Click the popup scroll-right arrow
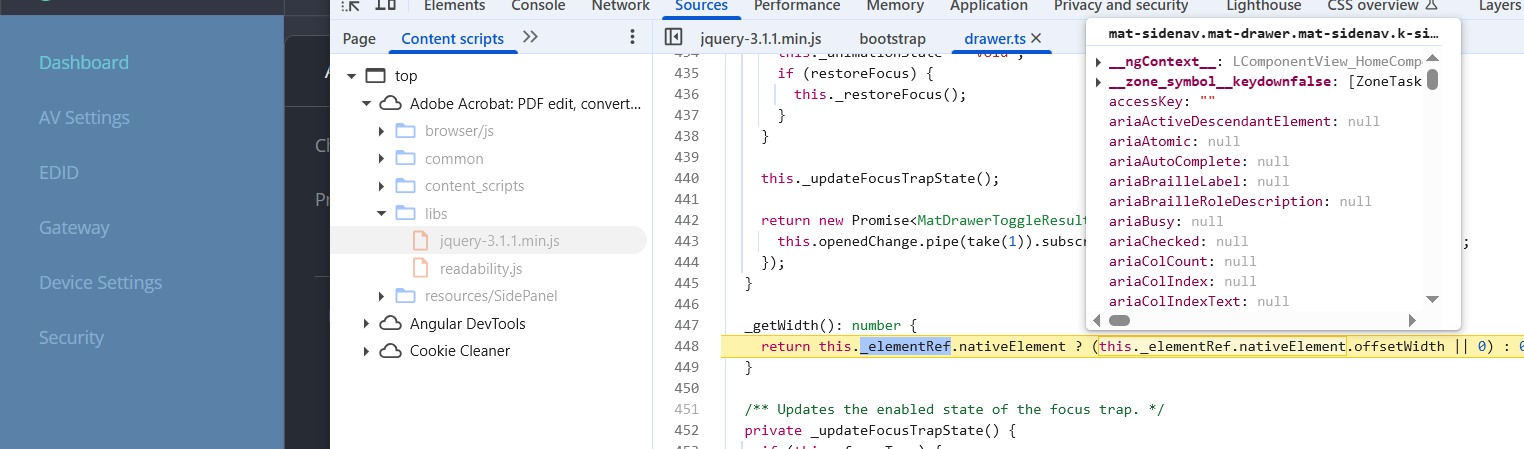The width and height of the screenshot is (1524, 449). pyautogui.click(x=1412, y=320)
